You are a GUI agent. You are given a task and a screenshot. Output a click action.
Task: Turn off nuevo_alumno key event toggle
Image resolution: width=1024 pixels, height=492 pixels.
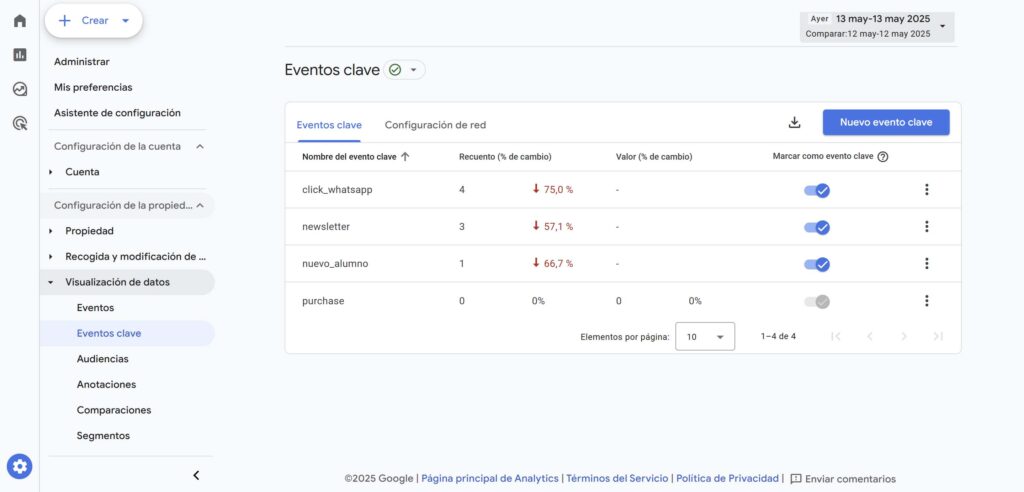click(x=817, y=264)
